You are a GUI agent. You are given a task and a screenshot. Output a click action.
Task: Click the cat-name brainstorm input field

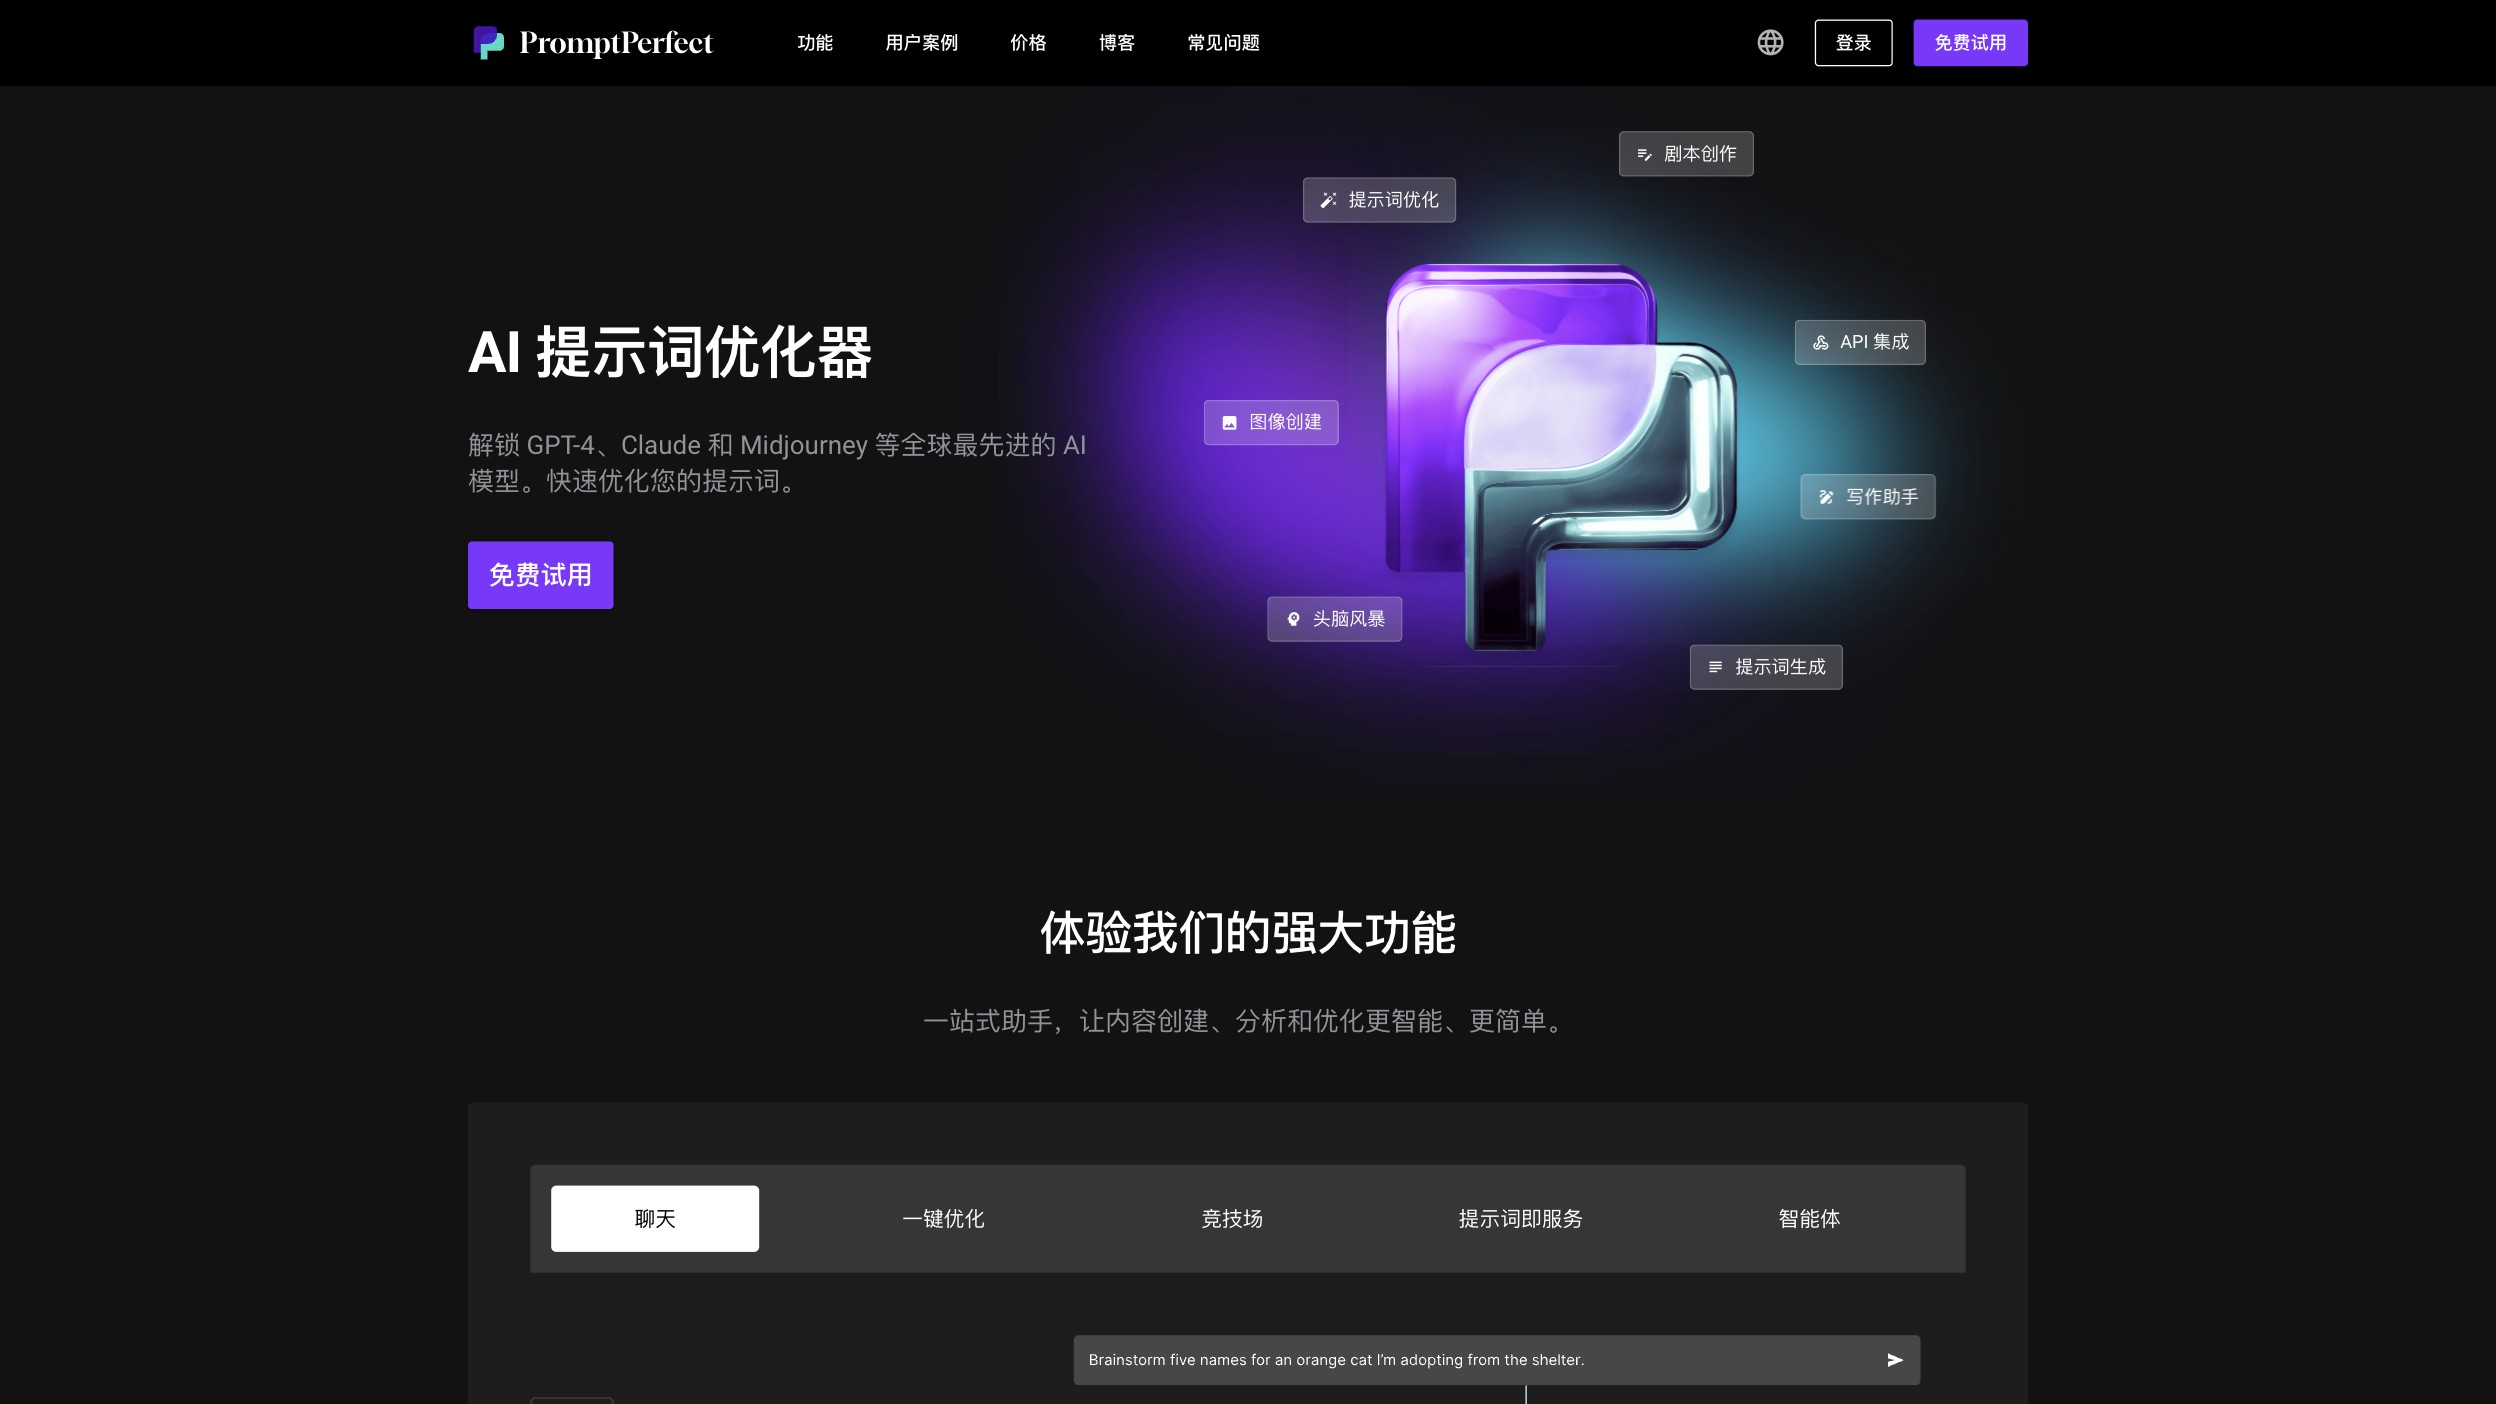(1400, 1360)
